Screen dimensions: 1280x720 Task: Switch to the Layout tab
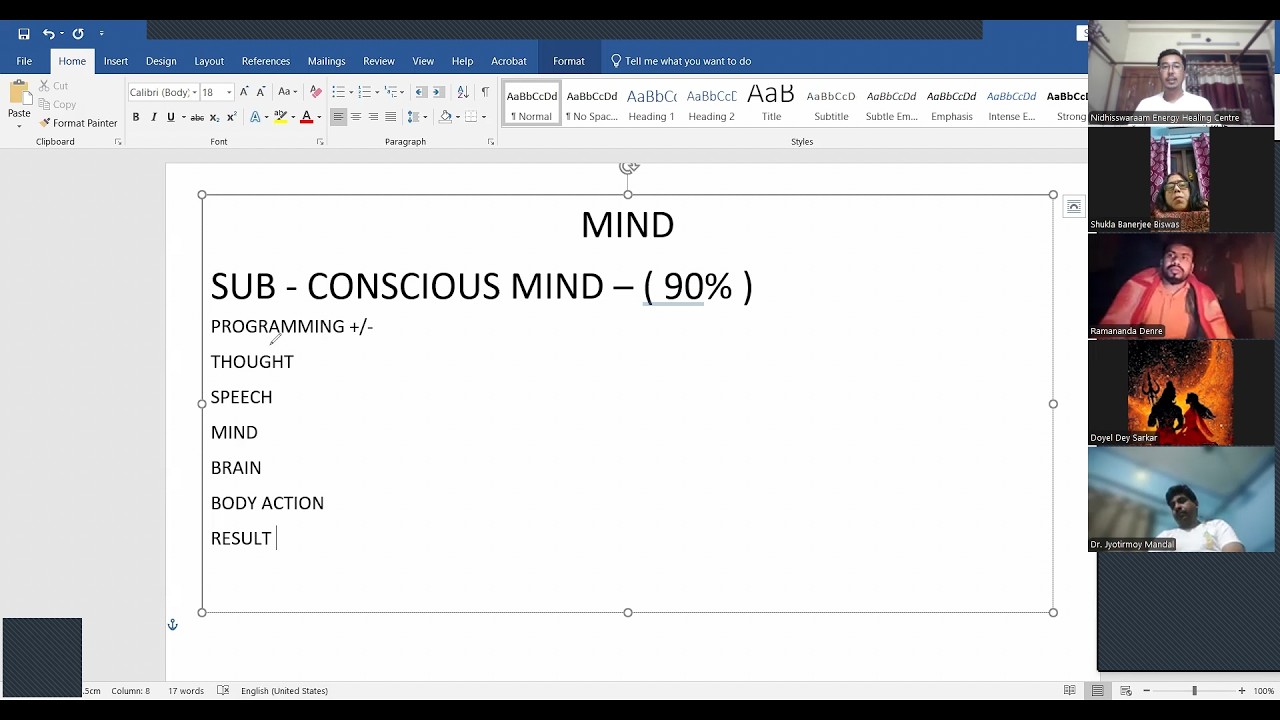pyautogui.click(x=209, y=61)
